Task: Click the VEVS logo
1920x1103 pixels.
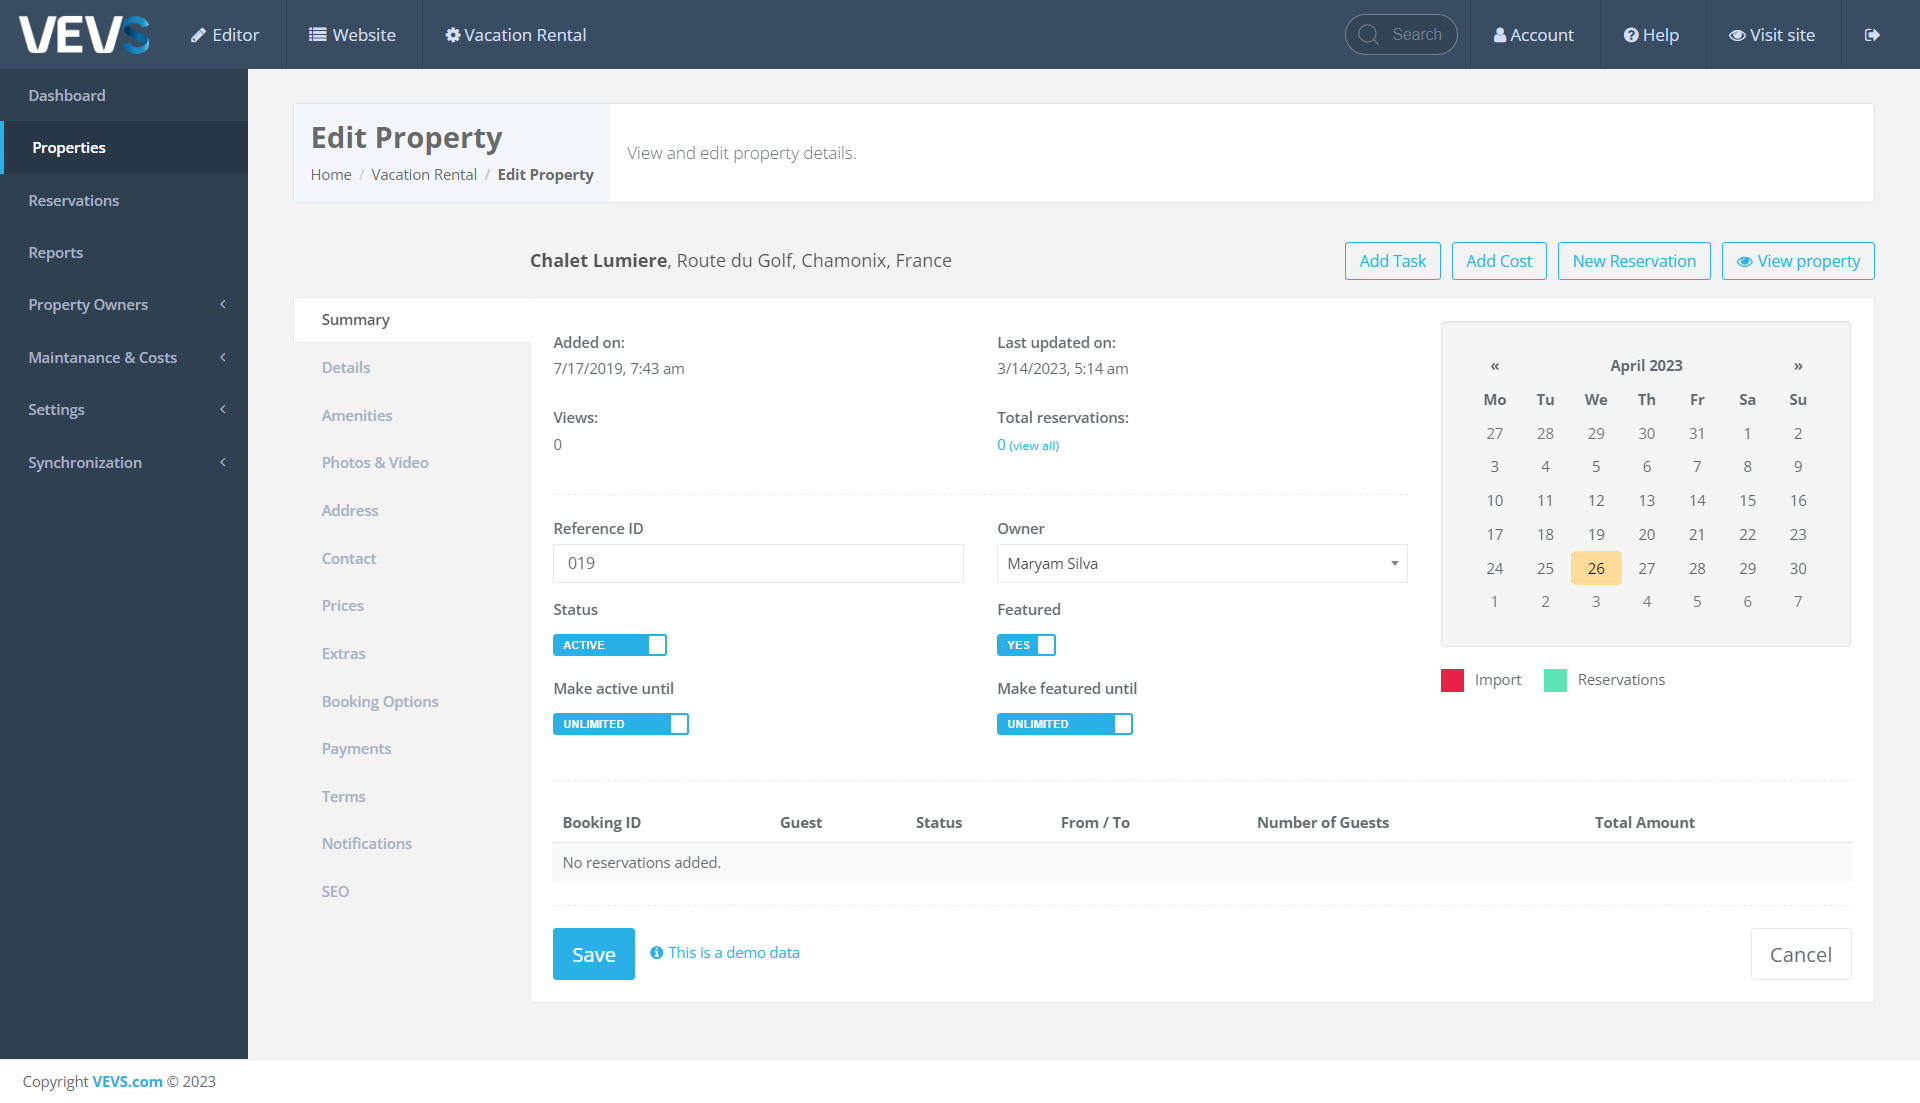Action: (x=84, y=35)
